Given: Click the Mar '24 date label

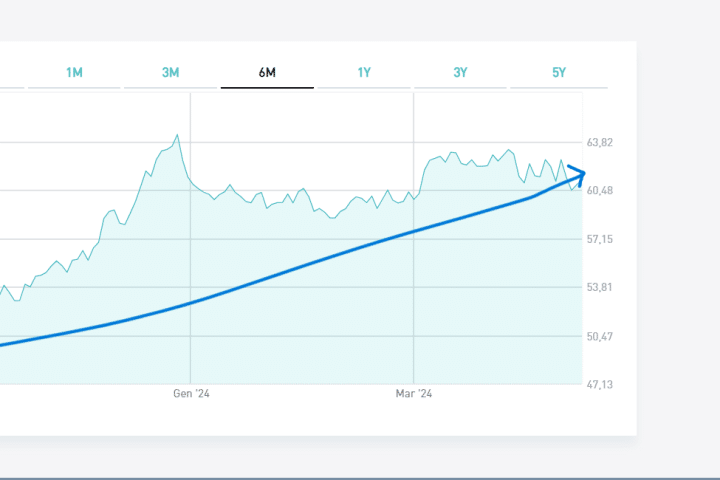Looking at the screenshot, I should point(414,394).
